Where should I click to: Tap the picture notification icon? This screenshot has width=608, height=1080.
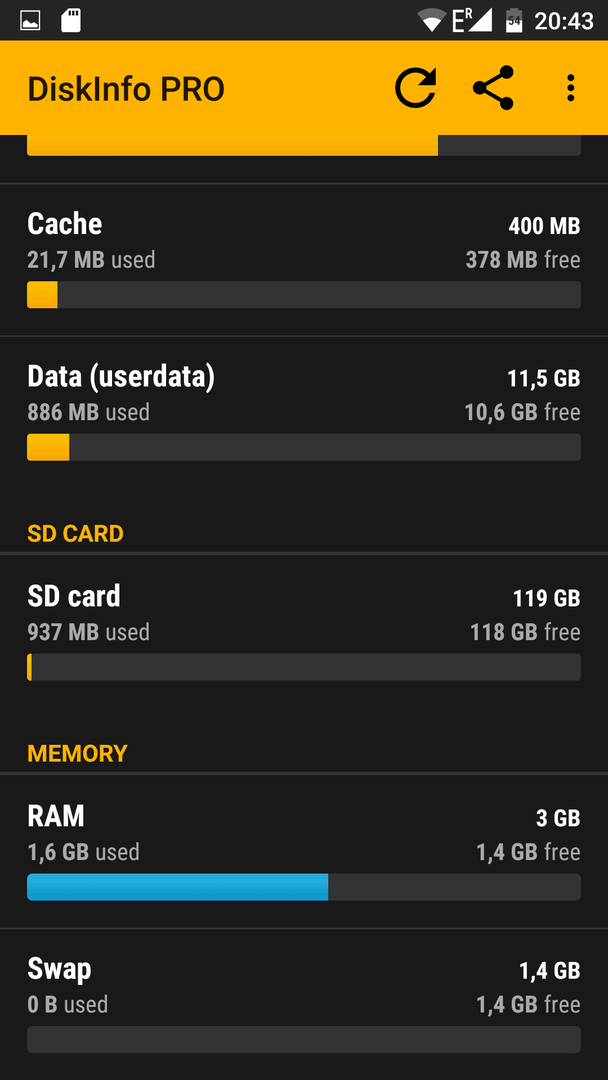(30, 21)
